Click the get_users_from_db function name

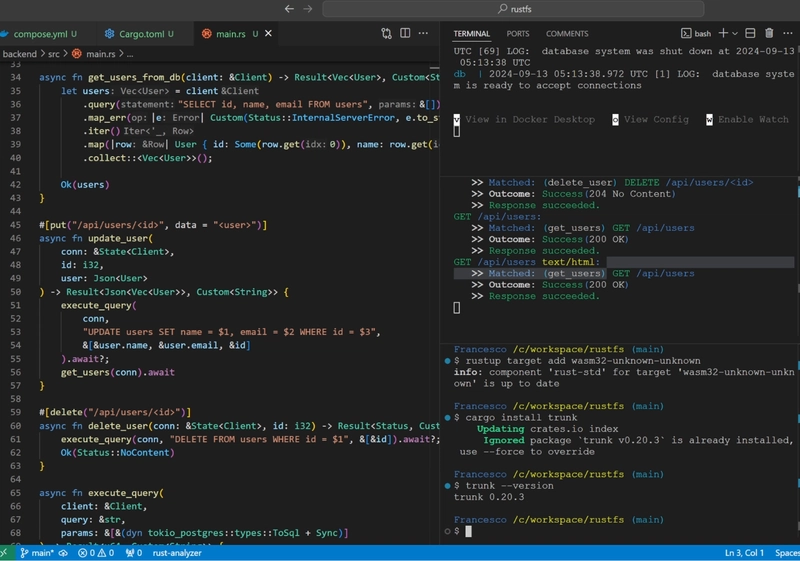pyautogui.click(x=134, y=78)
